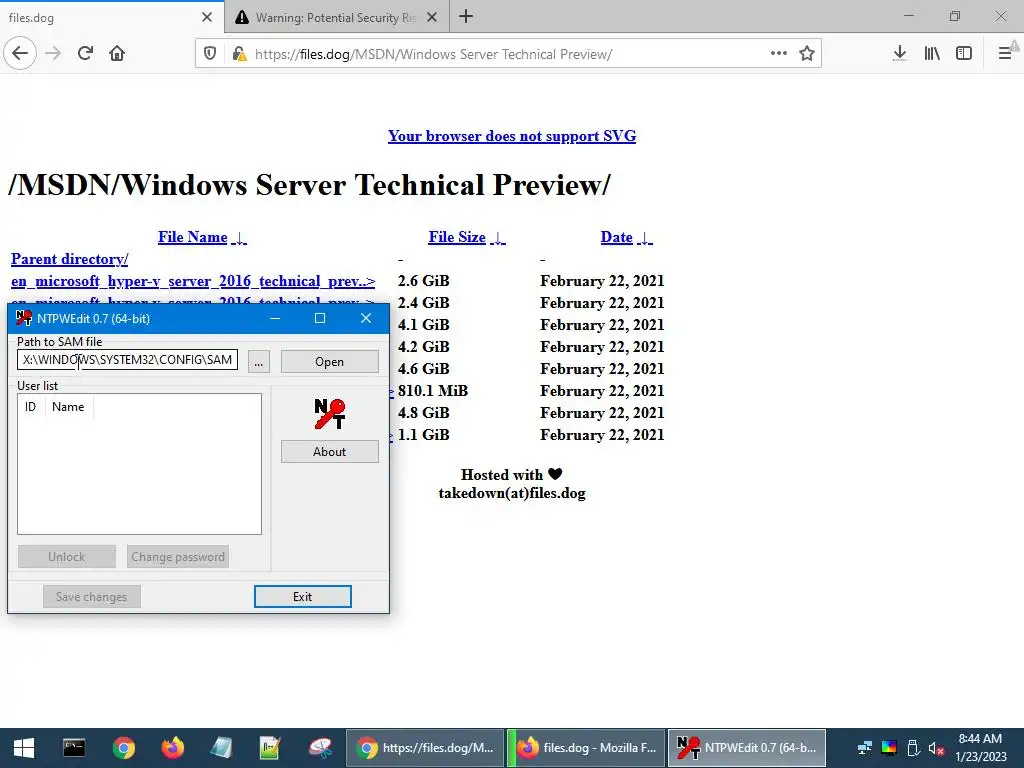Click the insecure connection padlock icon
Viewport: 1024px width, 768px height.
[240, 54]
